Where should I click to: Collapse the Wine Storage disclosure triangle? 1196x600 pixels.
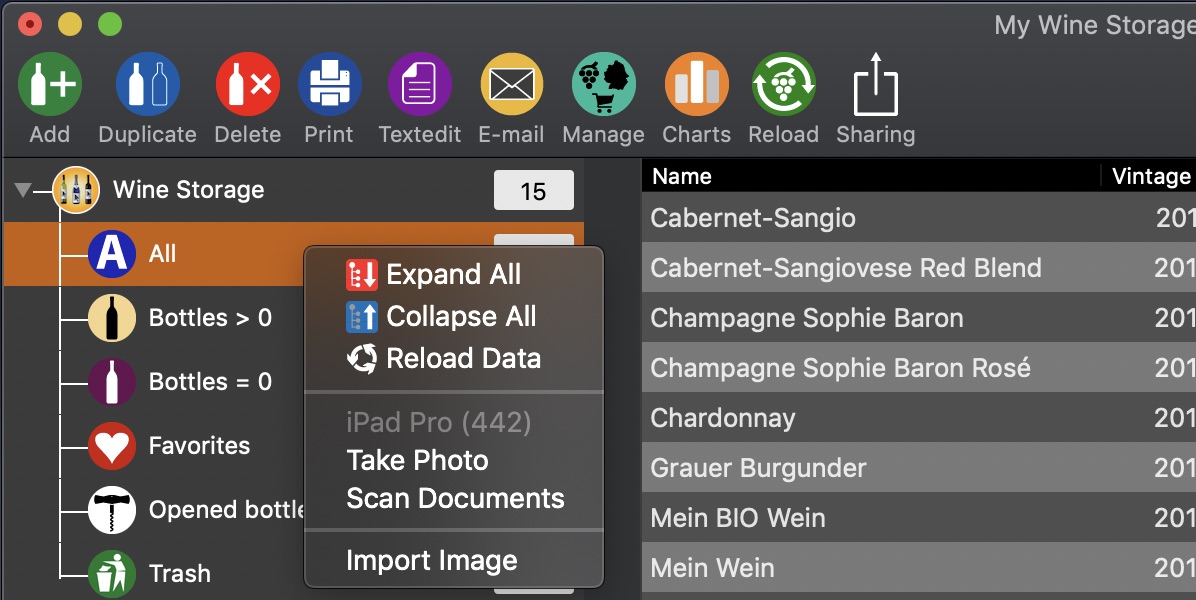click(23, 190)
